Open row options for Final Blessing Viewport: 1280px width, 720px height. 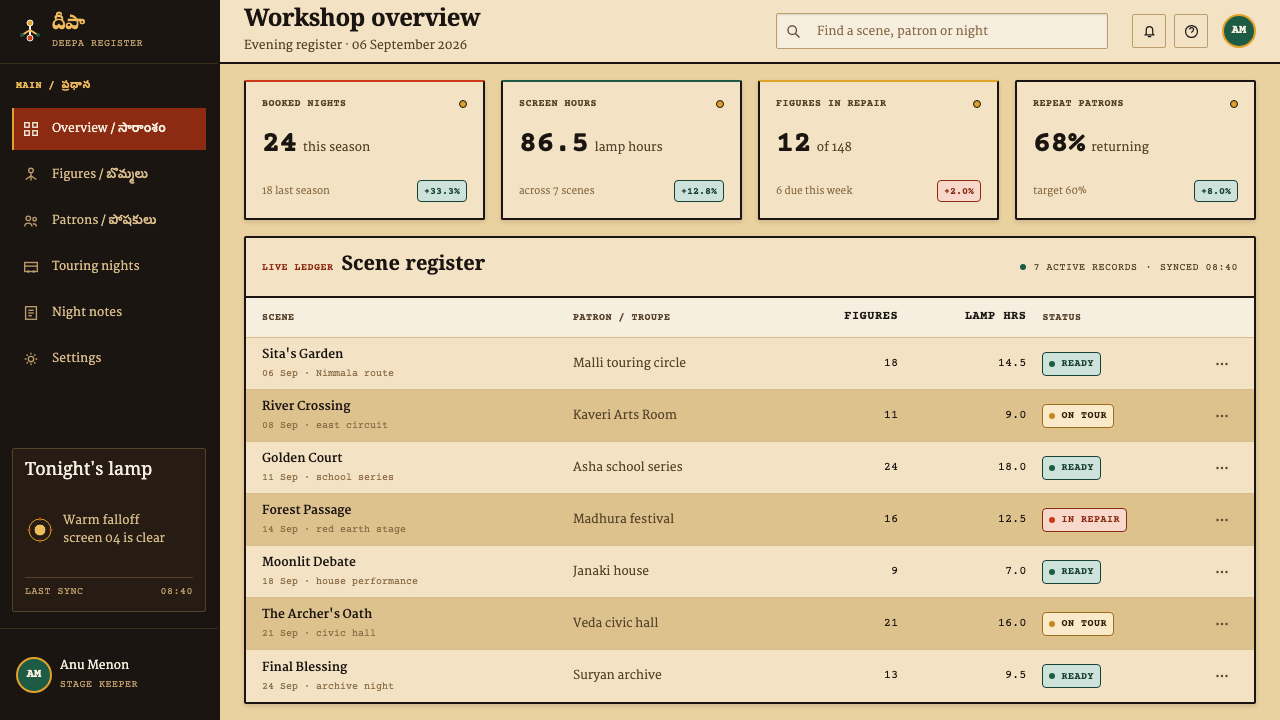pyautogui.click(x=1222, y=676)
